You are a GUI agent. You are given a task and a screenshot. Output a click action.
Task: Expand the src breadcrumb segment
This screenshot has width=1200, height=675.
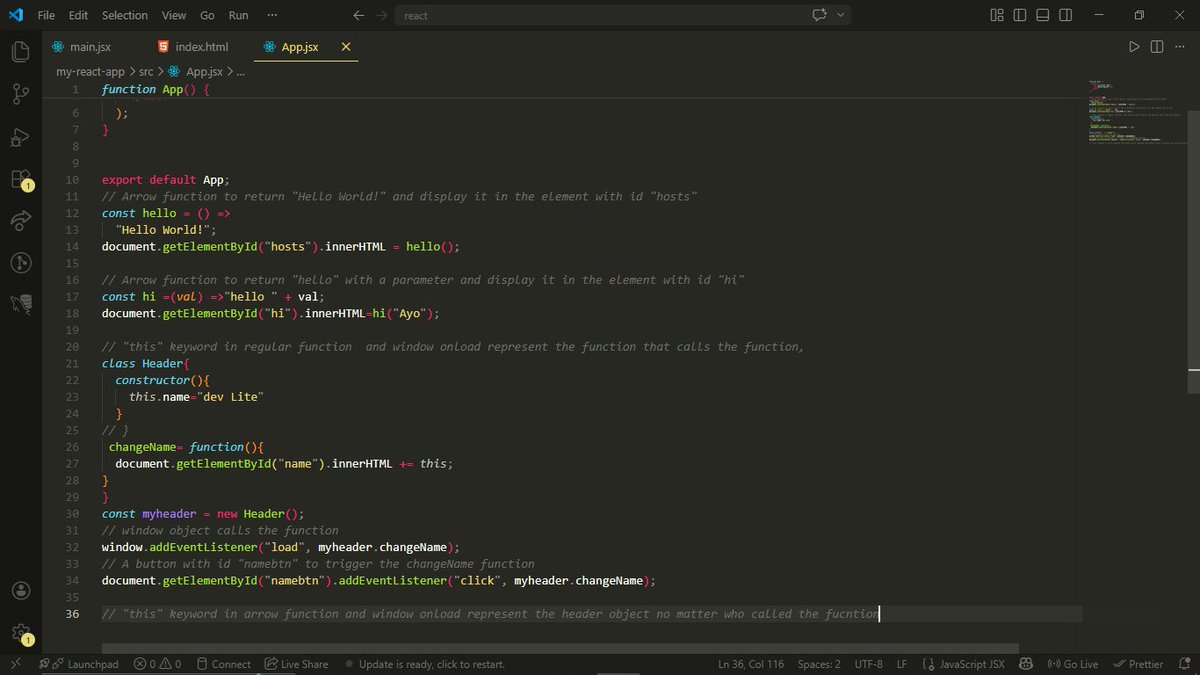tap(146, 72)
